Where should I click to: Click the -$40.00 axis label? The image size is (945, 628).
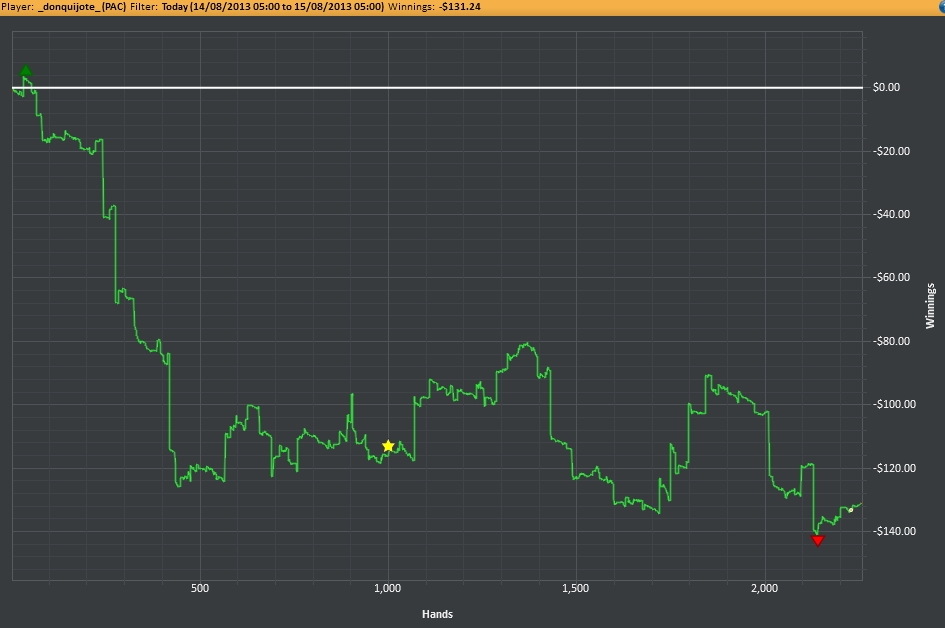pyautogui.click(x=891, y=214)
